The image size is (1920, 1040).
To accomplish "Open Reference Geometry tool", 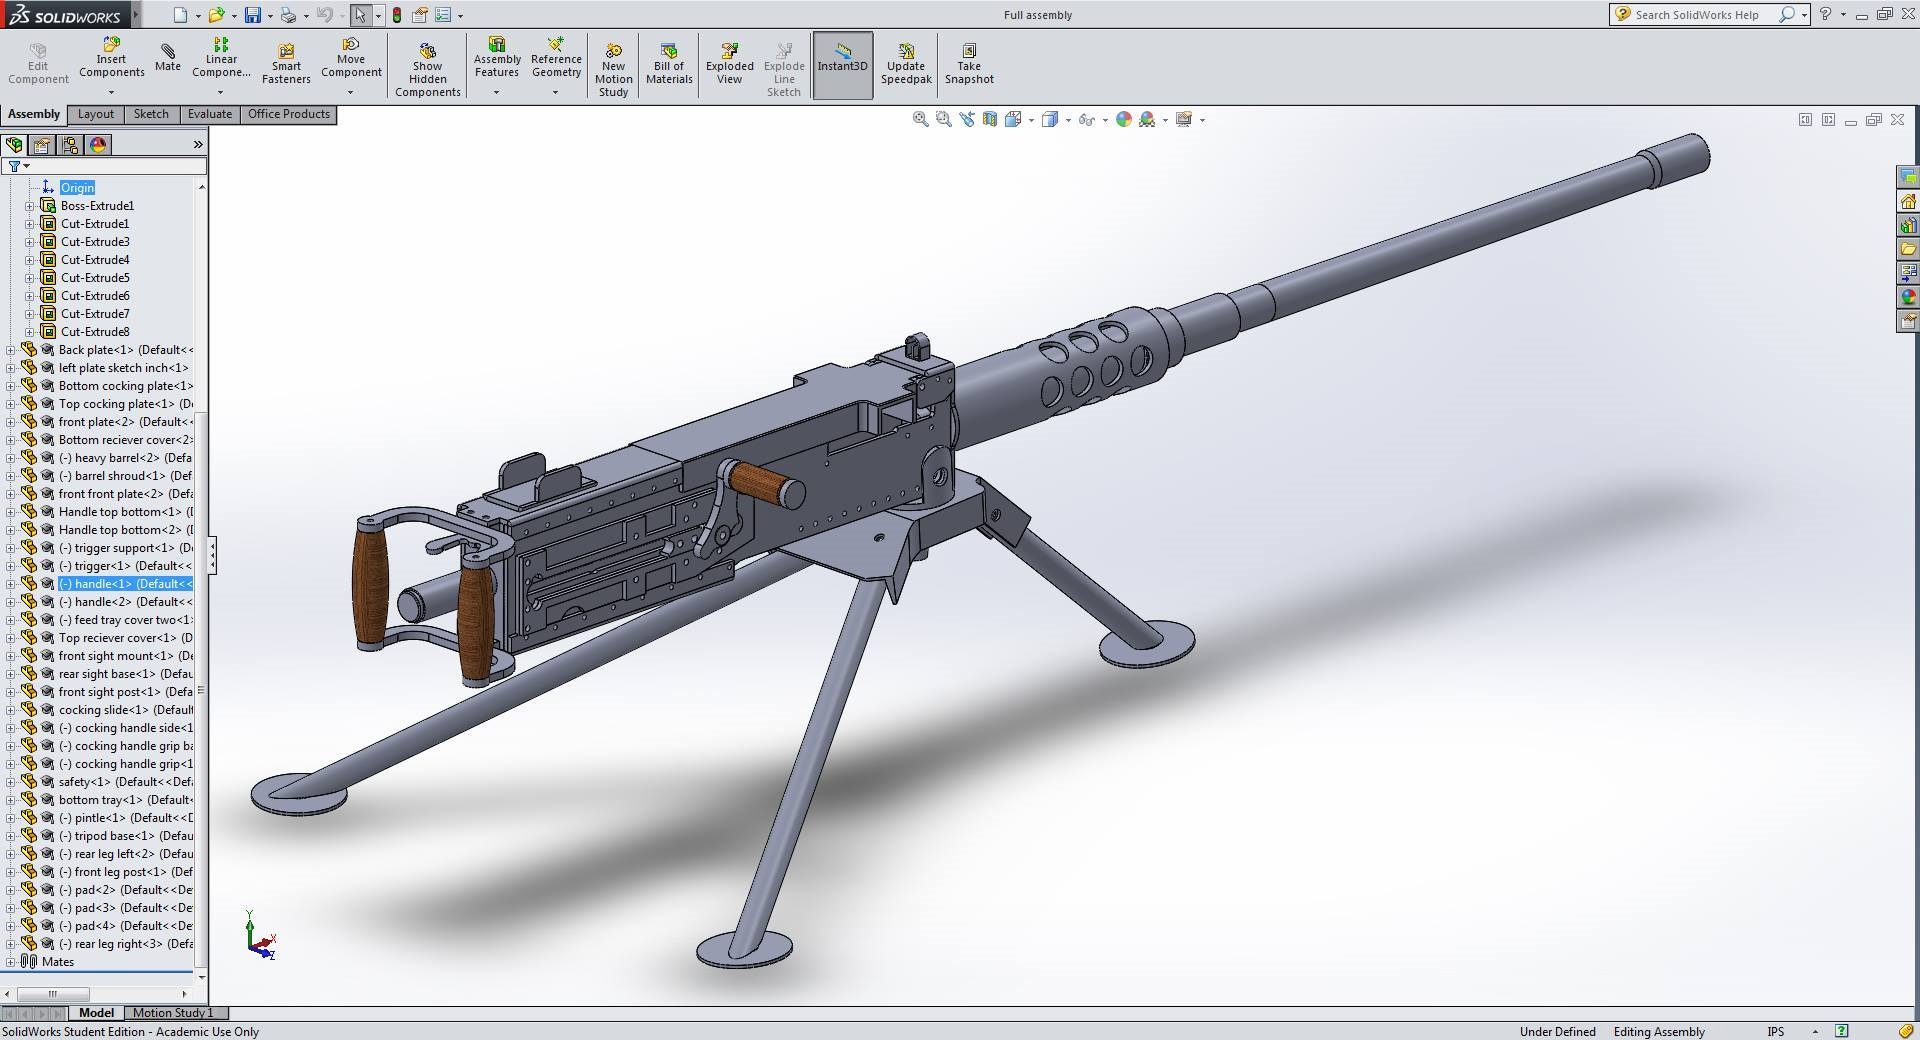I will 556,58.
